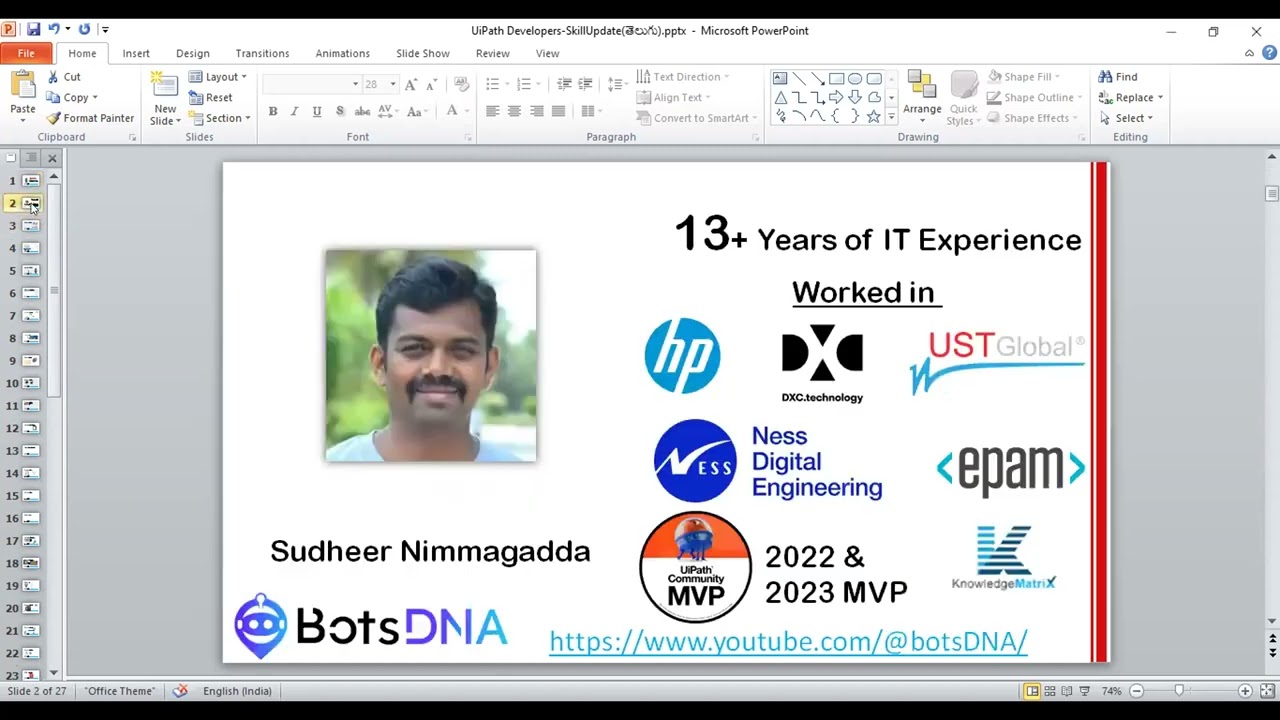This screenshot has width=1280, height=720.
Task: Toggle Text Shadow formatting
Action: (x=340, y=111)
